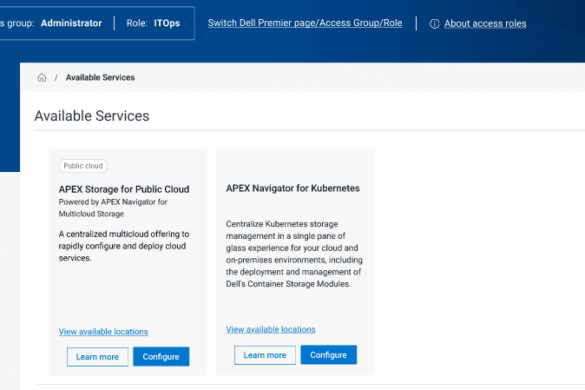Click the APEX Storage for Public Cloud title

[124, 189]
